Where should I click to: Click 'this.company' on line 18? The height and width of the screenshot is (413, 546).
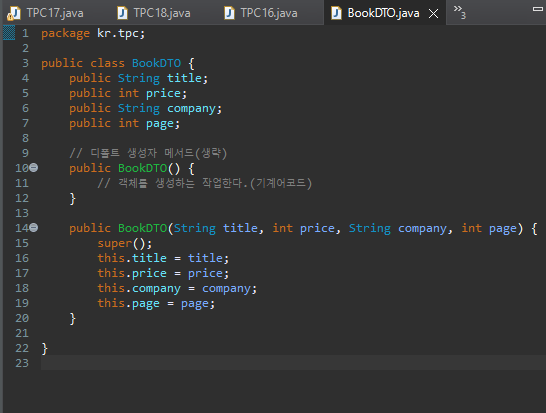[139, 288]
